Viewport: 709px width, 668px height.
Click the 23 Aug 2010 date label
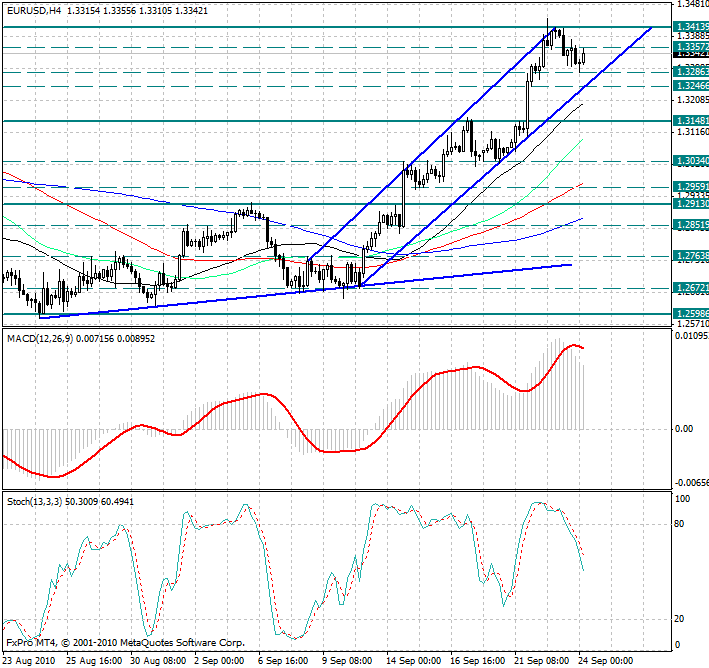click(29, 661)
